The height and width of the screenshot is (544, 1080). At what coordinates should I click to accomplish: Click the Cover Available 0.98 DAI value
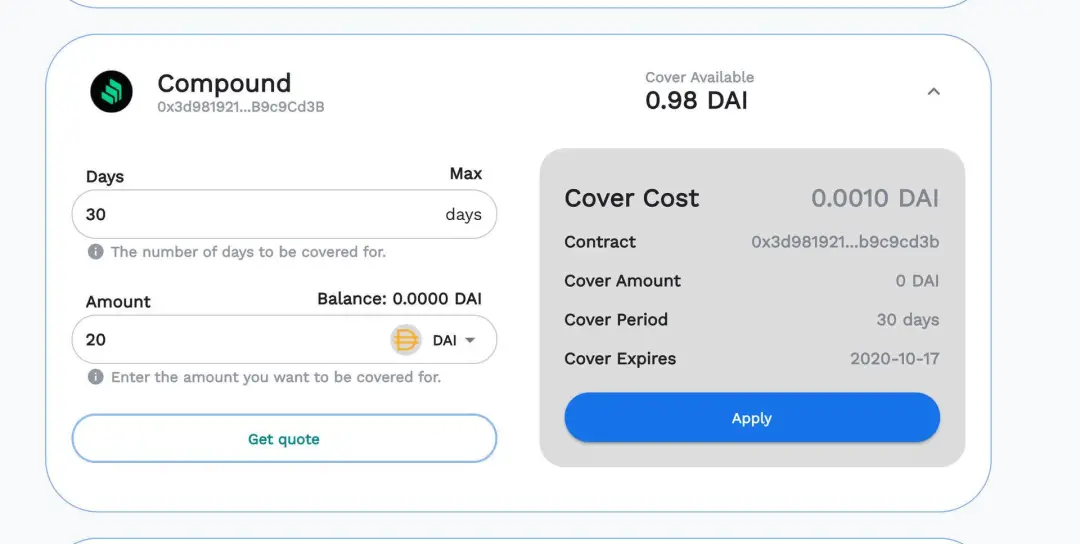click(x=696, y=101)
